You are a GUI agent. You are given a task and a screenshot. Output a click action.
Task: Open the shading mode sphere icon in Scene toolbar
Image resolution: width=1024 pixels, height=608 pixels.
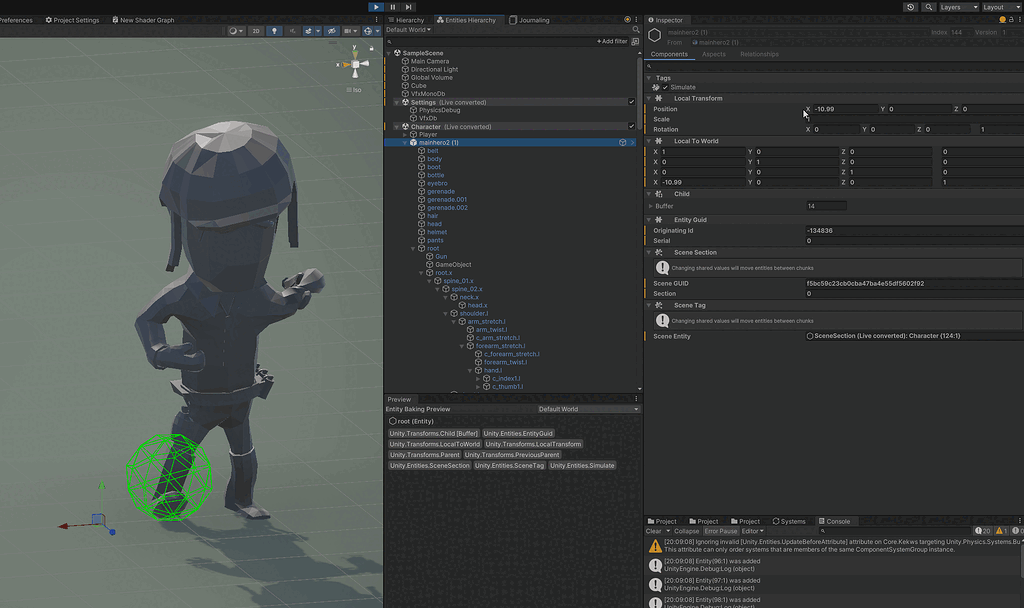pos(233,31)
